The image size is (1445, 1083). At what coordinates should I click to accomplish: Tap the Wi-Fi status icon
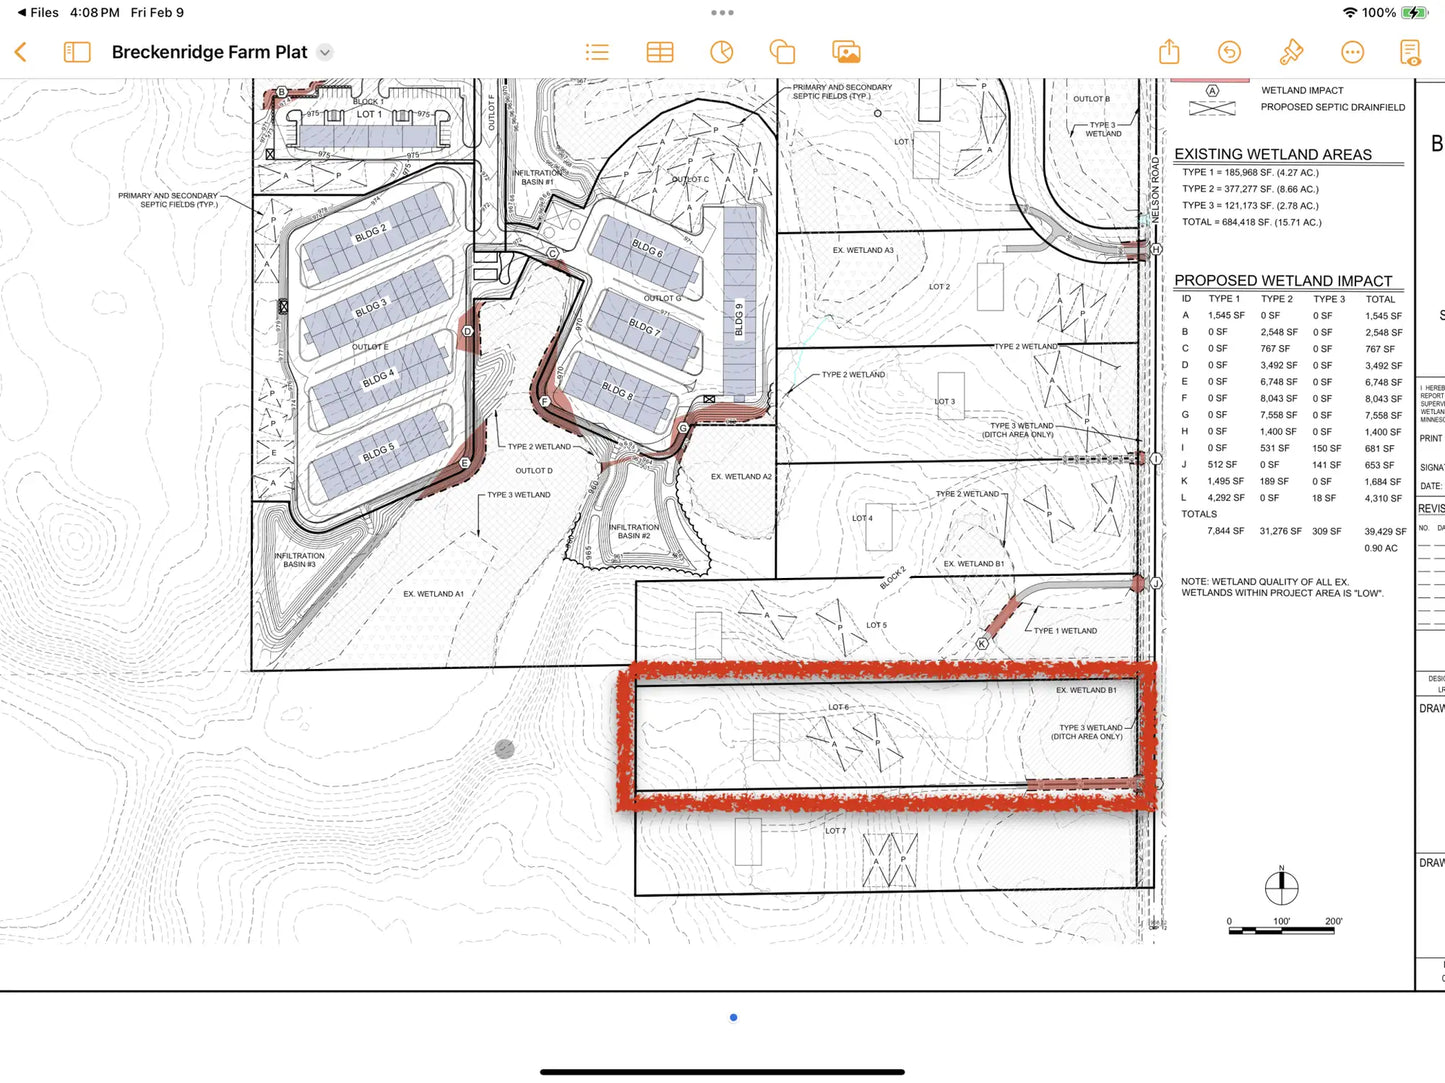(x=1350, y=12)
